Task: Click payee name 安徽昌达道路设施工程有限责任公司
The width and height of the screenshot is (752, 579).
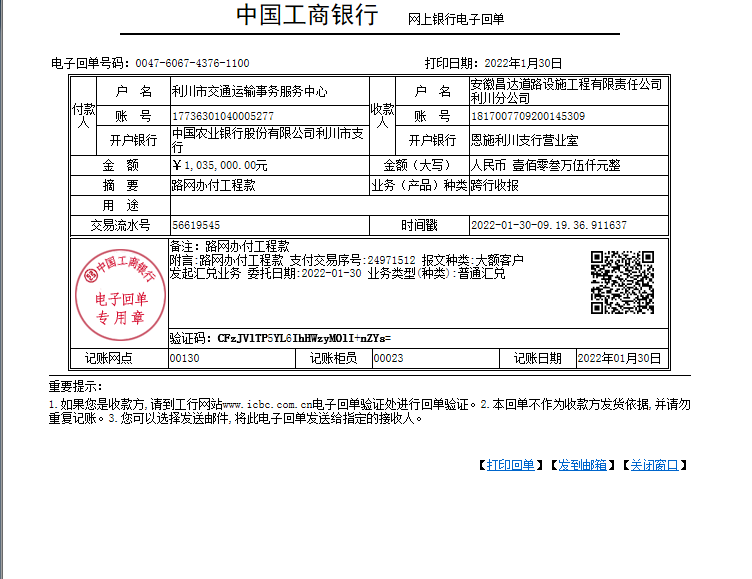Action: pos(566,85)
